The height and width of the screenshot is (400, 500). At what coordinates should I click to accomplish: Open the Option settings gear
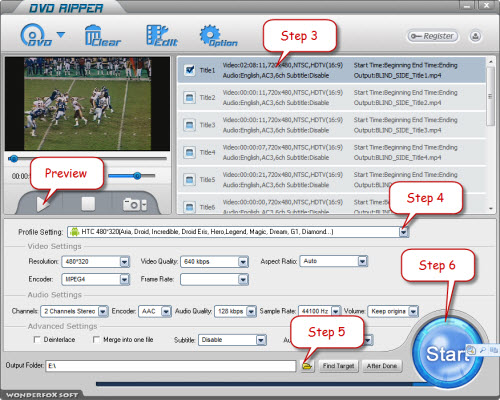click(218, 36)
